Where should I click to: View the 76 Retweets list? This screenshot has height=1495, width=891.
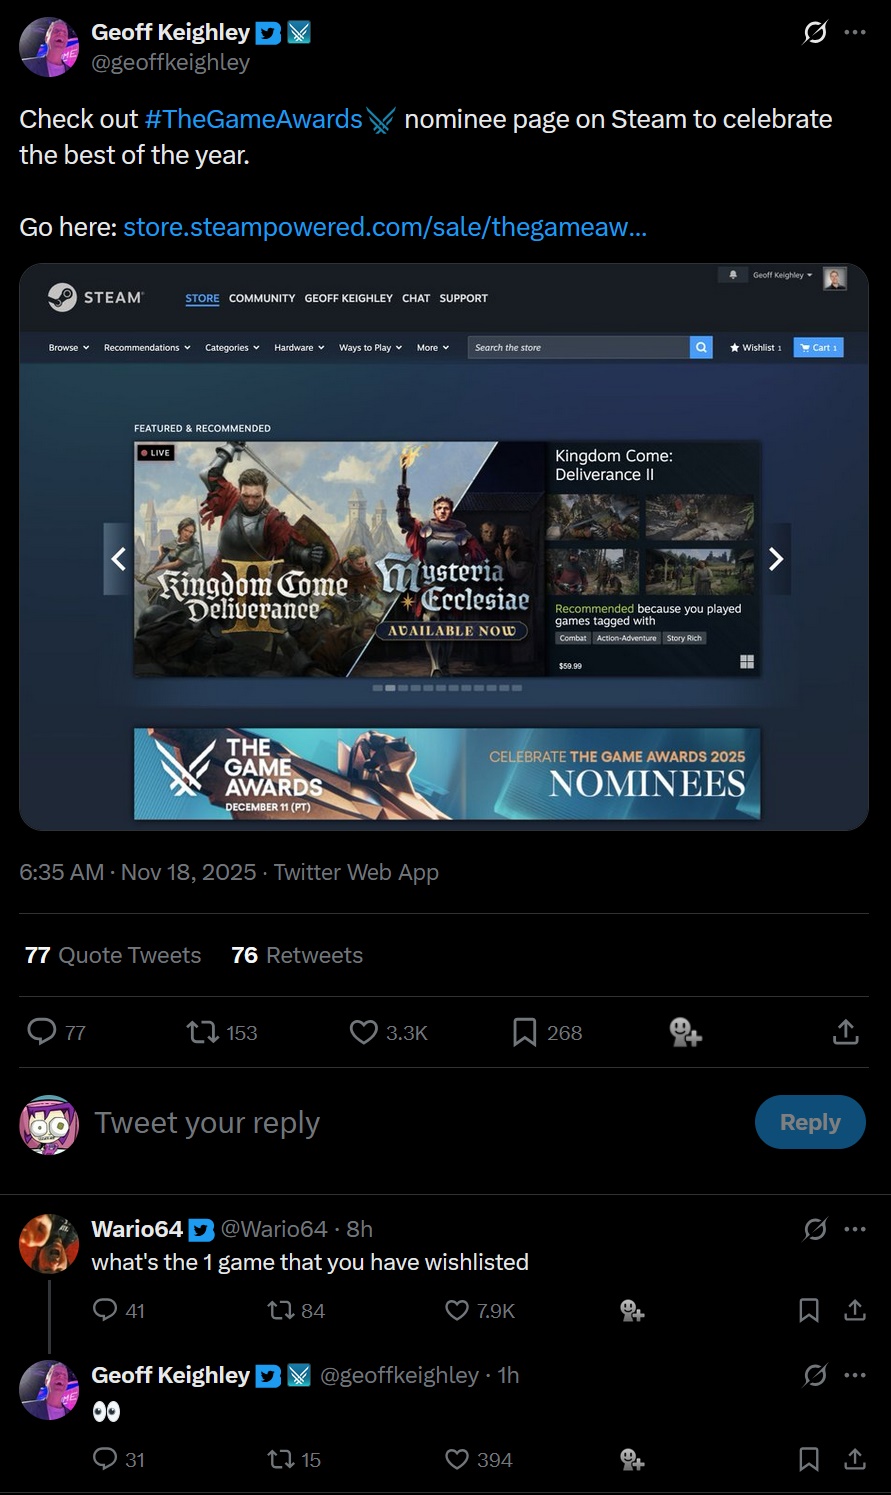tap(297, 955)
